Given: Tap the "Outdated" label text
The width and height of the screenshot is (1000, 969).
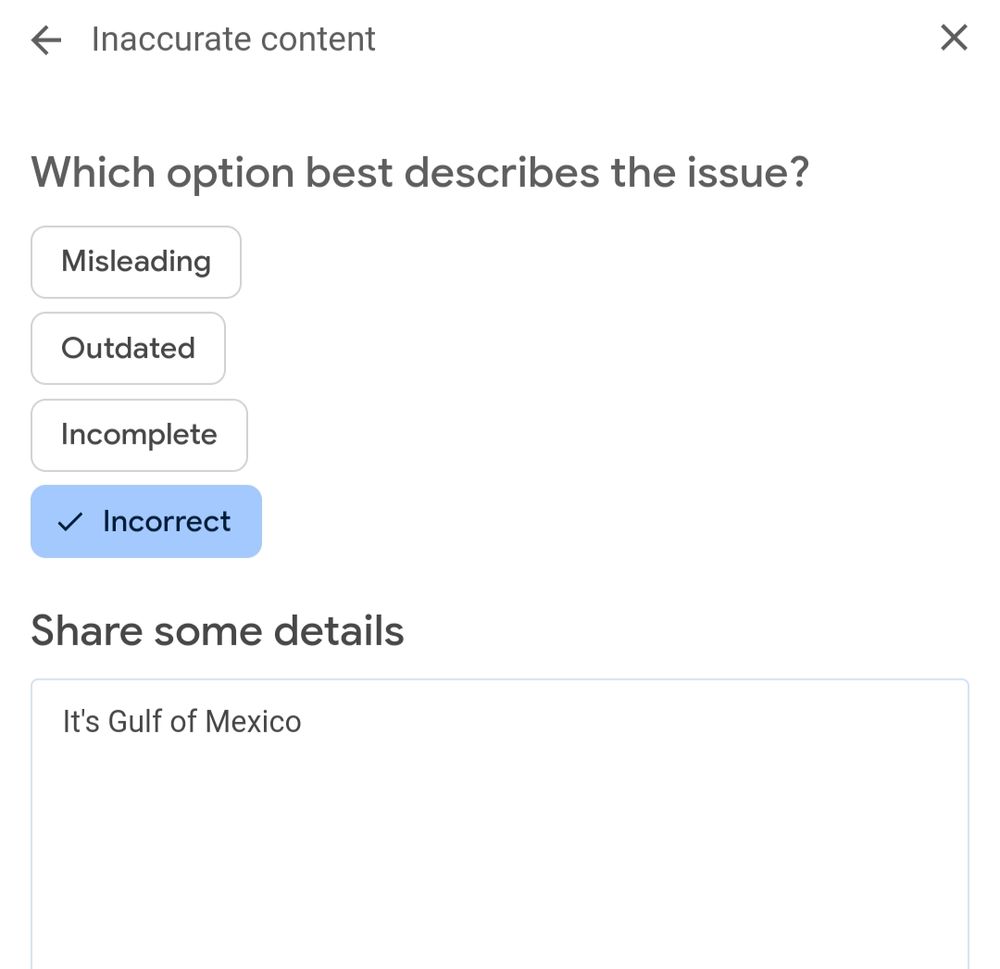Looking at the screenshot, I should click(128, 348).
